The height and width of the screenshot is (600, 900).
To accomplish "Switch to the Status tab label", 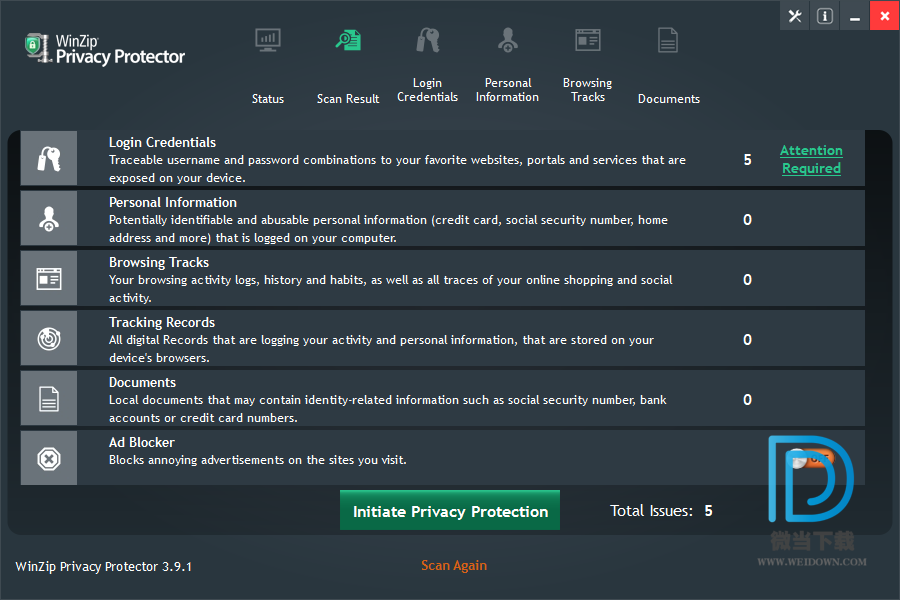I will [267, 99].
